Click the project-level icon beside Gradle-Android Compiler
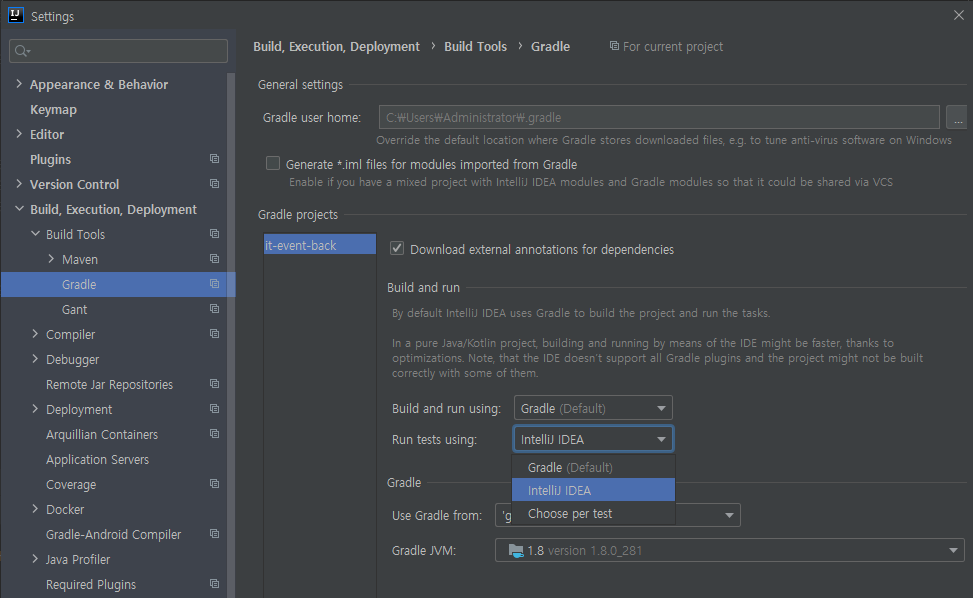 215,533
